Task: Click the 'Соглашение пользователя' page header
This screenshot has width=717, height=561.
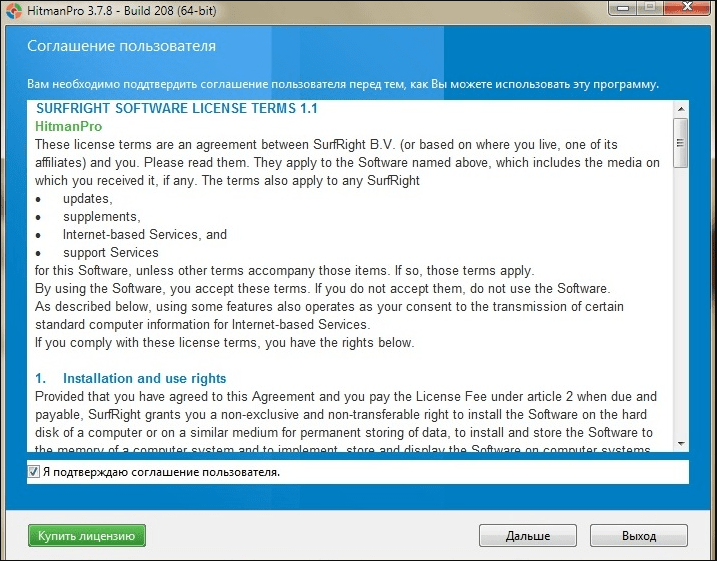Action: (121, 46)
